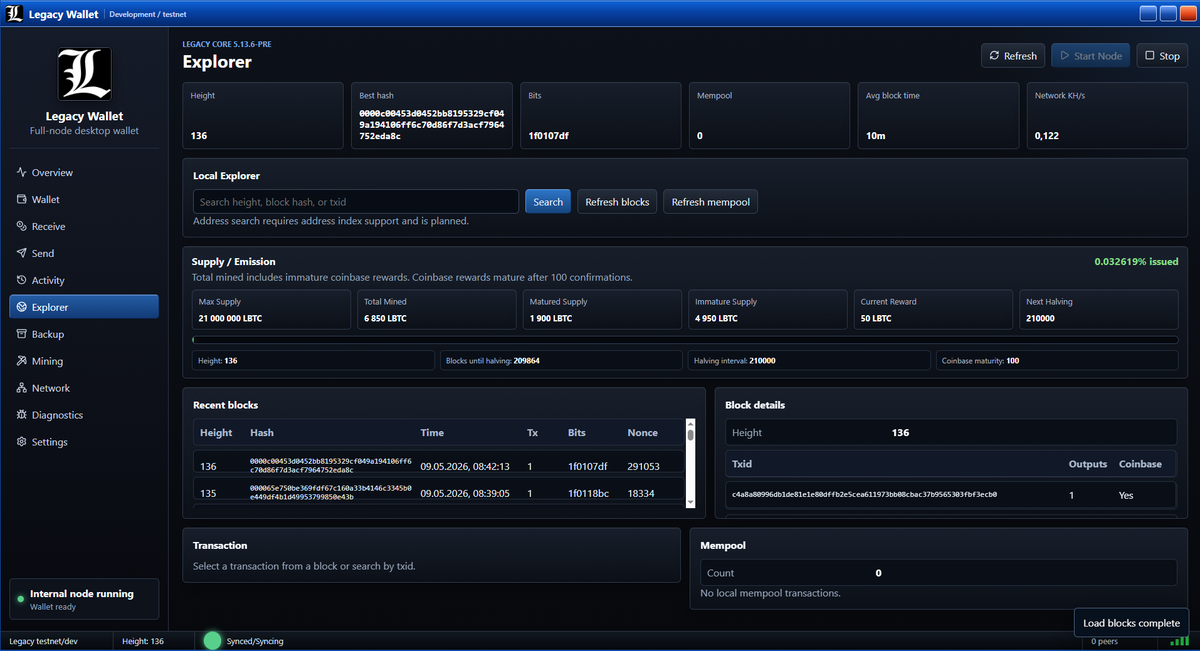Click the Matured Supply 1 900 LBTC card
Image resolution: width=1200 pixels, height=651 pixels.
(x=604, y=310)
